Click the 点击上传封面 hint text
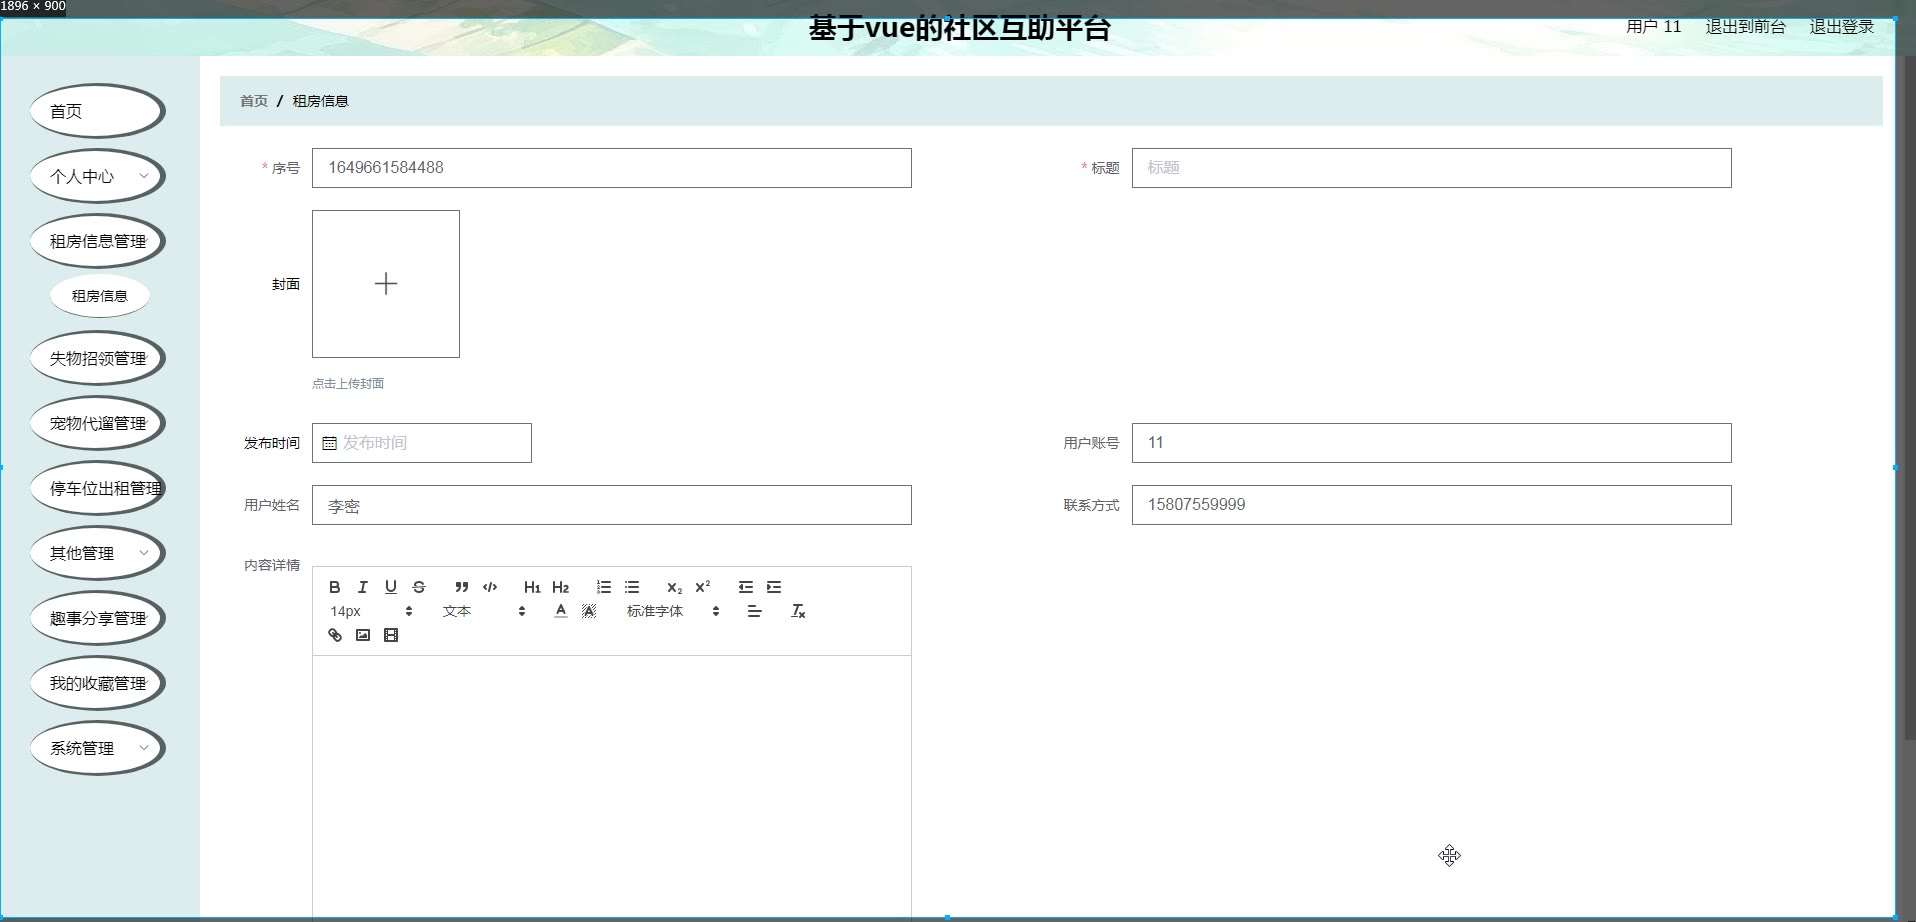1916x922 pixels. click(x=348, y=383)
